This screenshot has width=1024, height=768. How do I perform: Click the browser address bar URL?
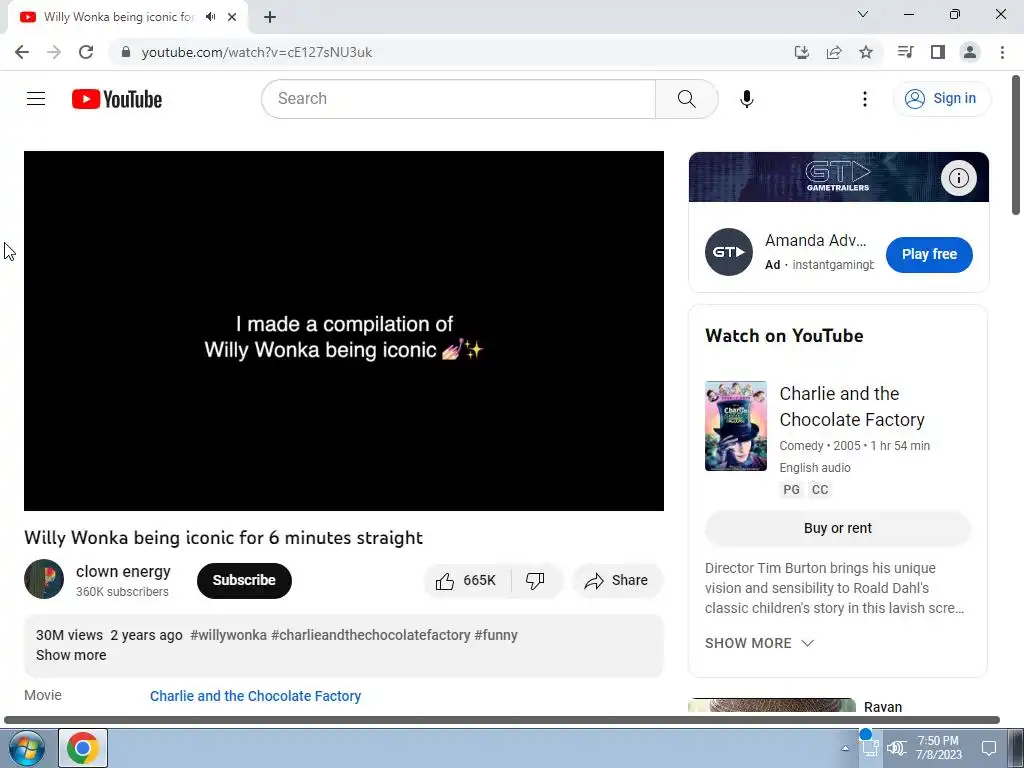pyautogui.click(x=257, y=52)
